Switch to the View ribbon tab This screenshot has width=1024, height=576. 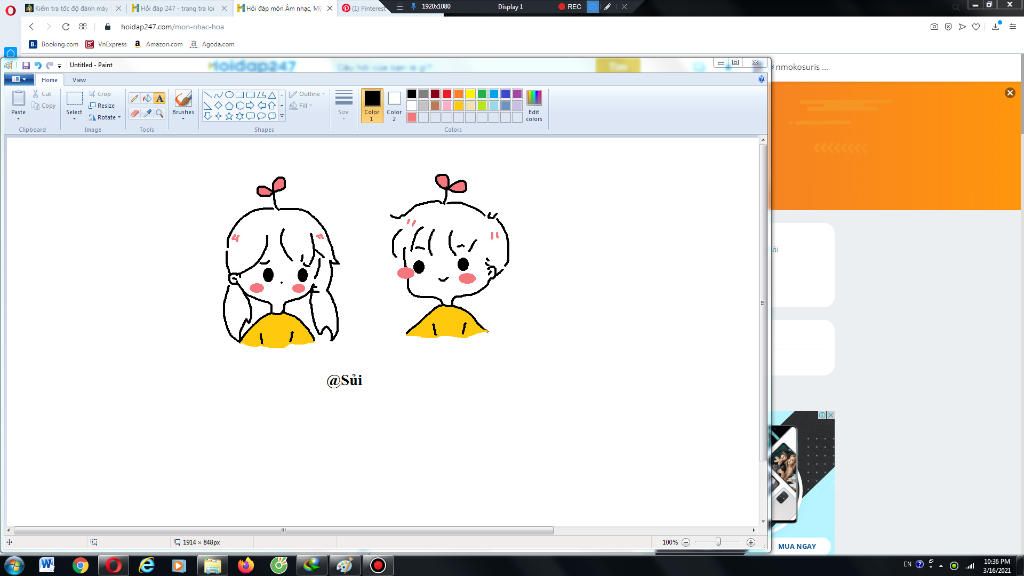[79, 80]
